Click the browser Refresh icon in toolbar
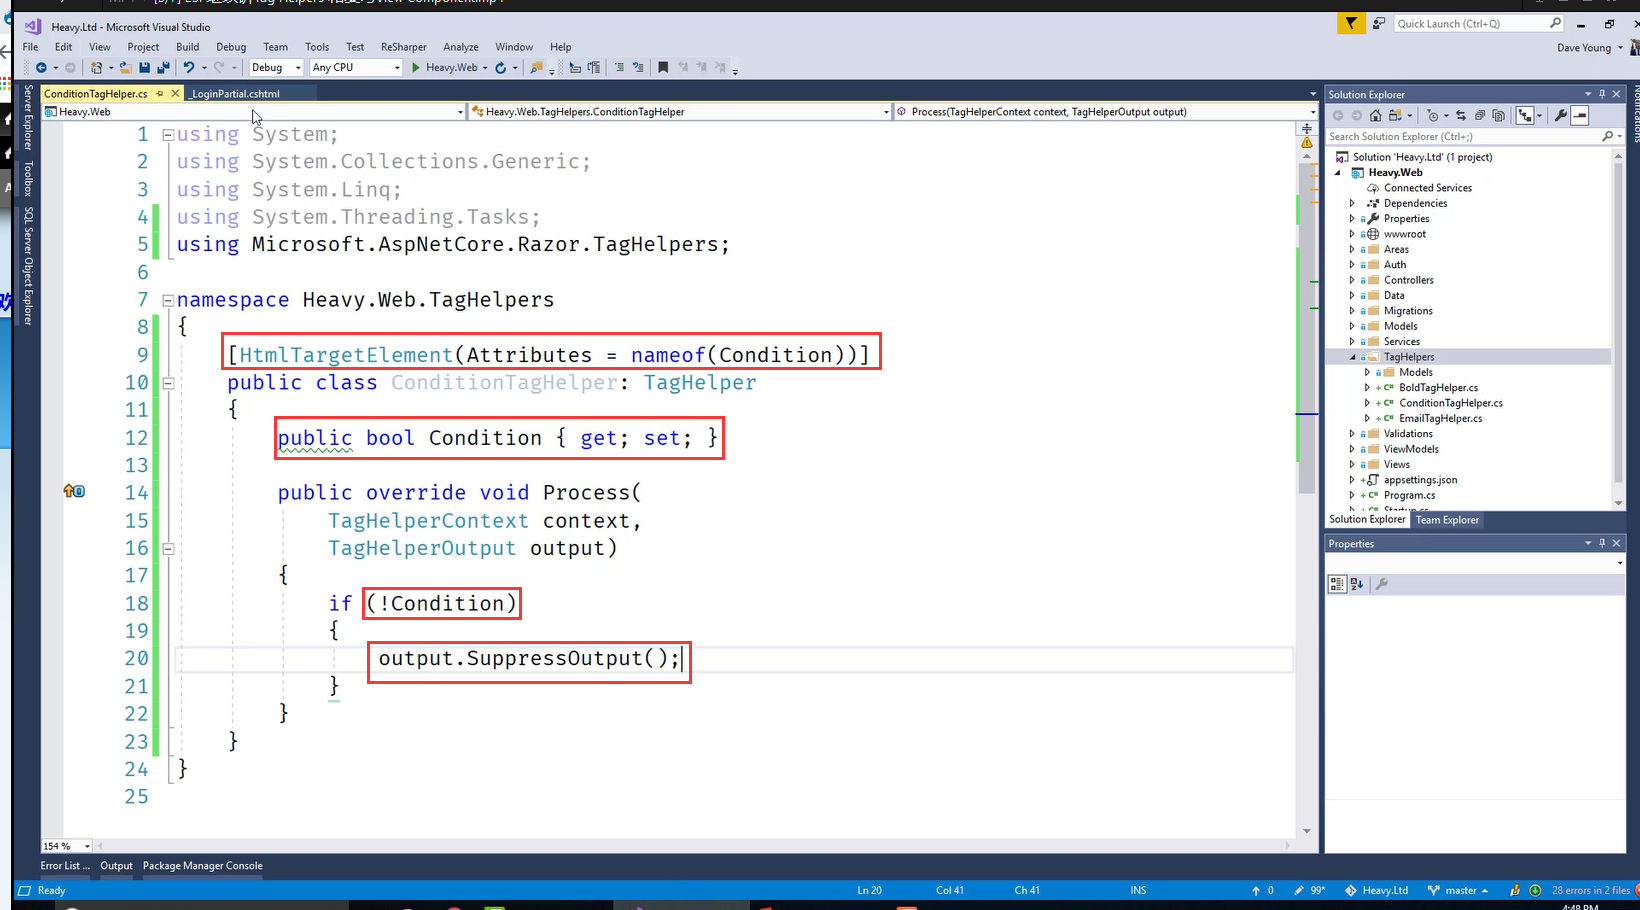 click(500, 67)
